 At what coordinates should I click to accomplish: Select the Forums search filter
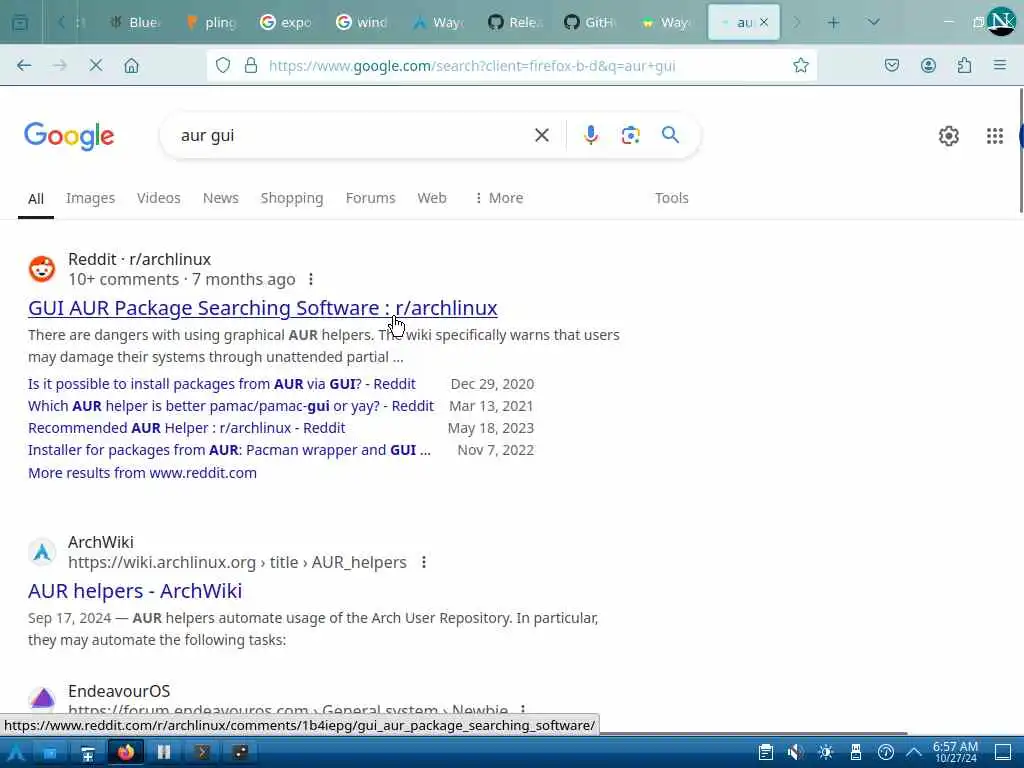tap(370, 198)
